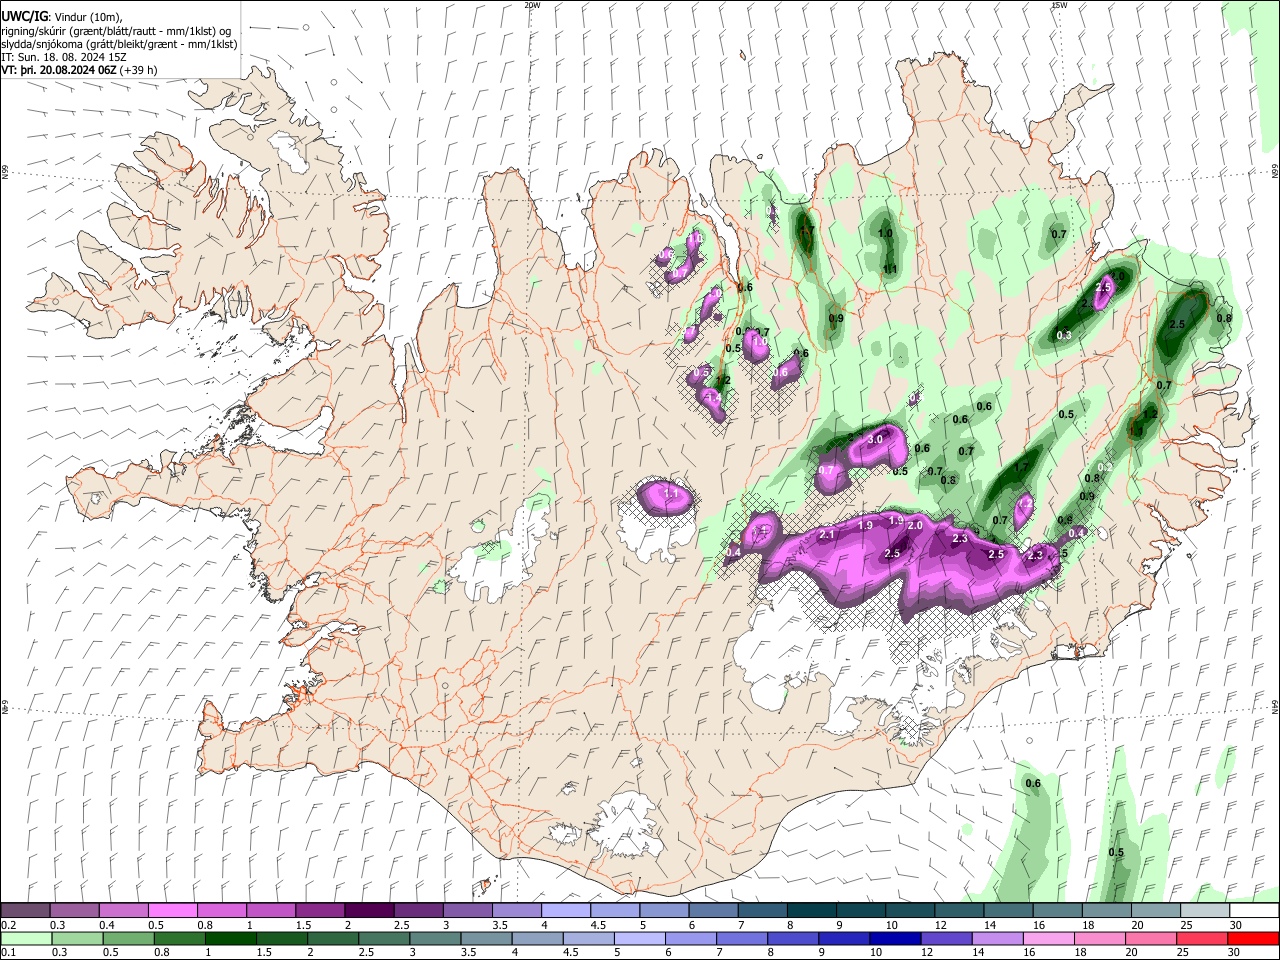Pick lower legend swatch between 3 and 3.5
1280x960 pixels.
(x=435, y=937)
